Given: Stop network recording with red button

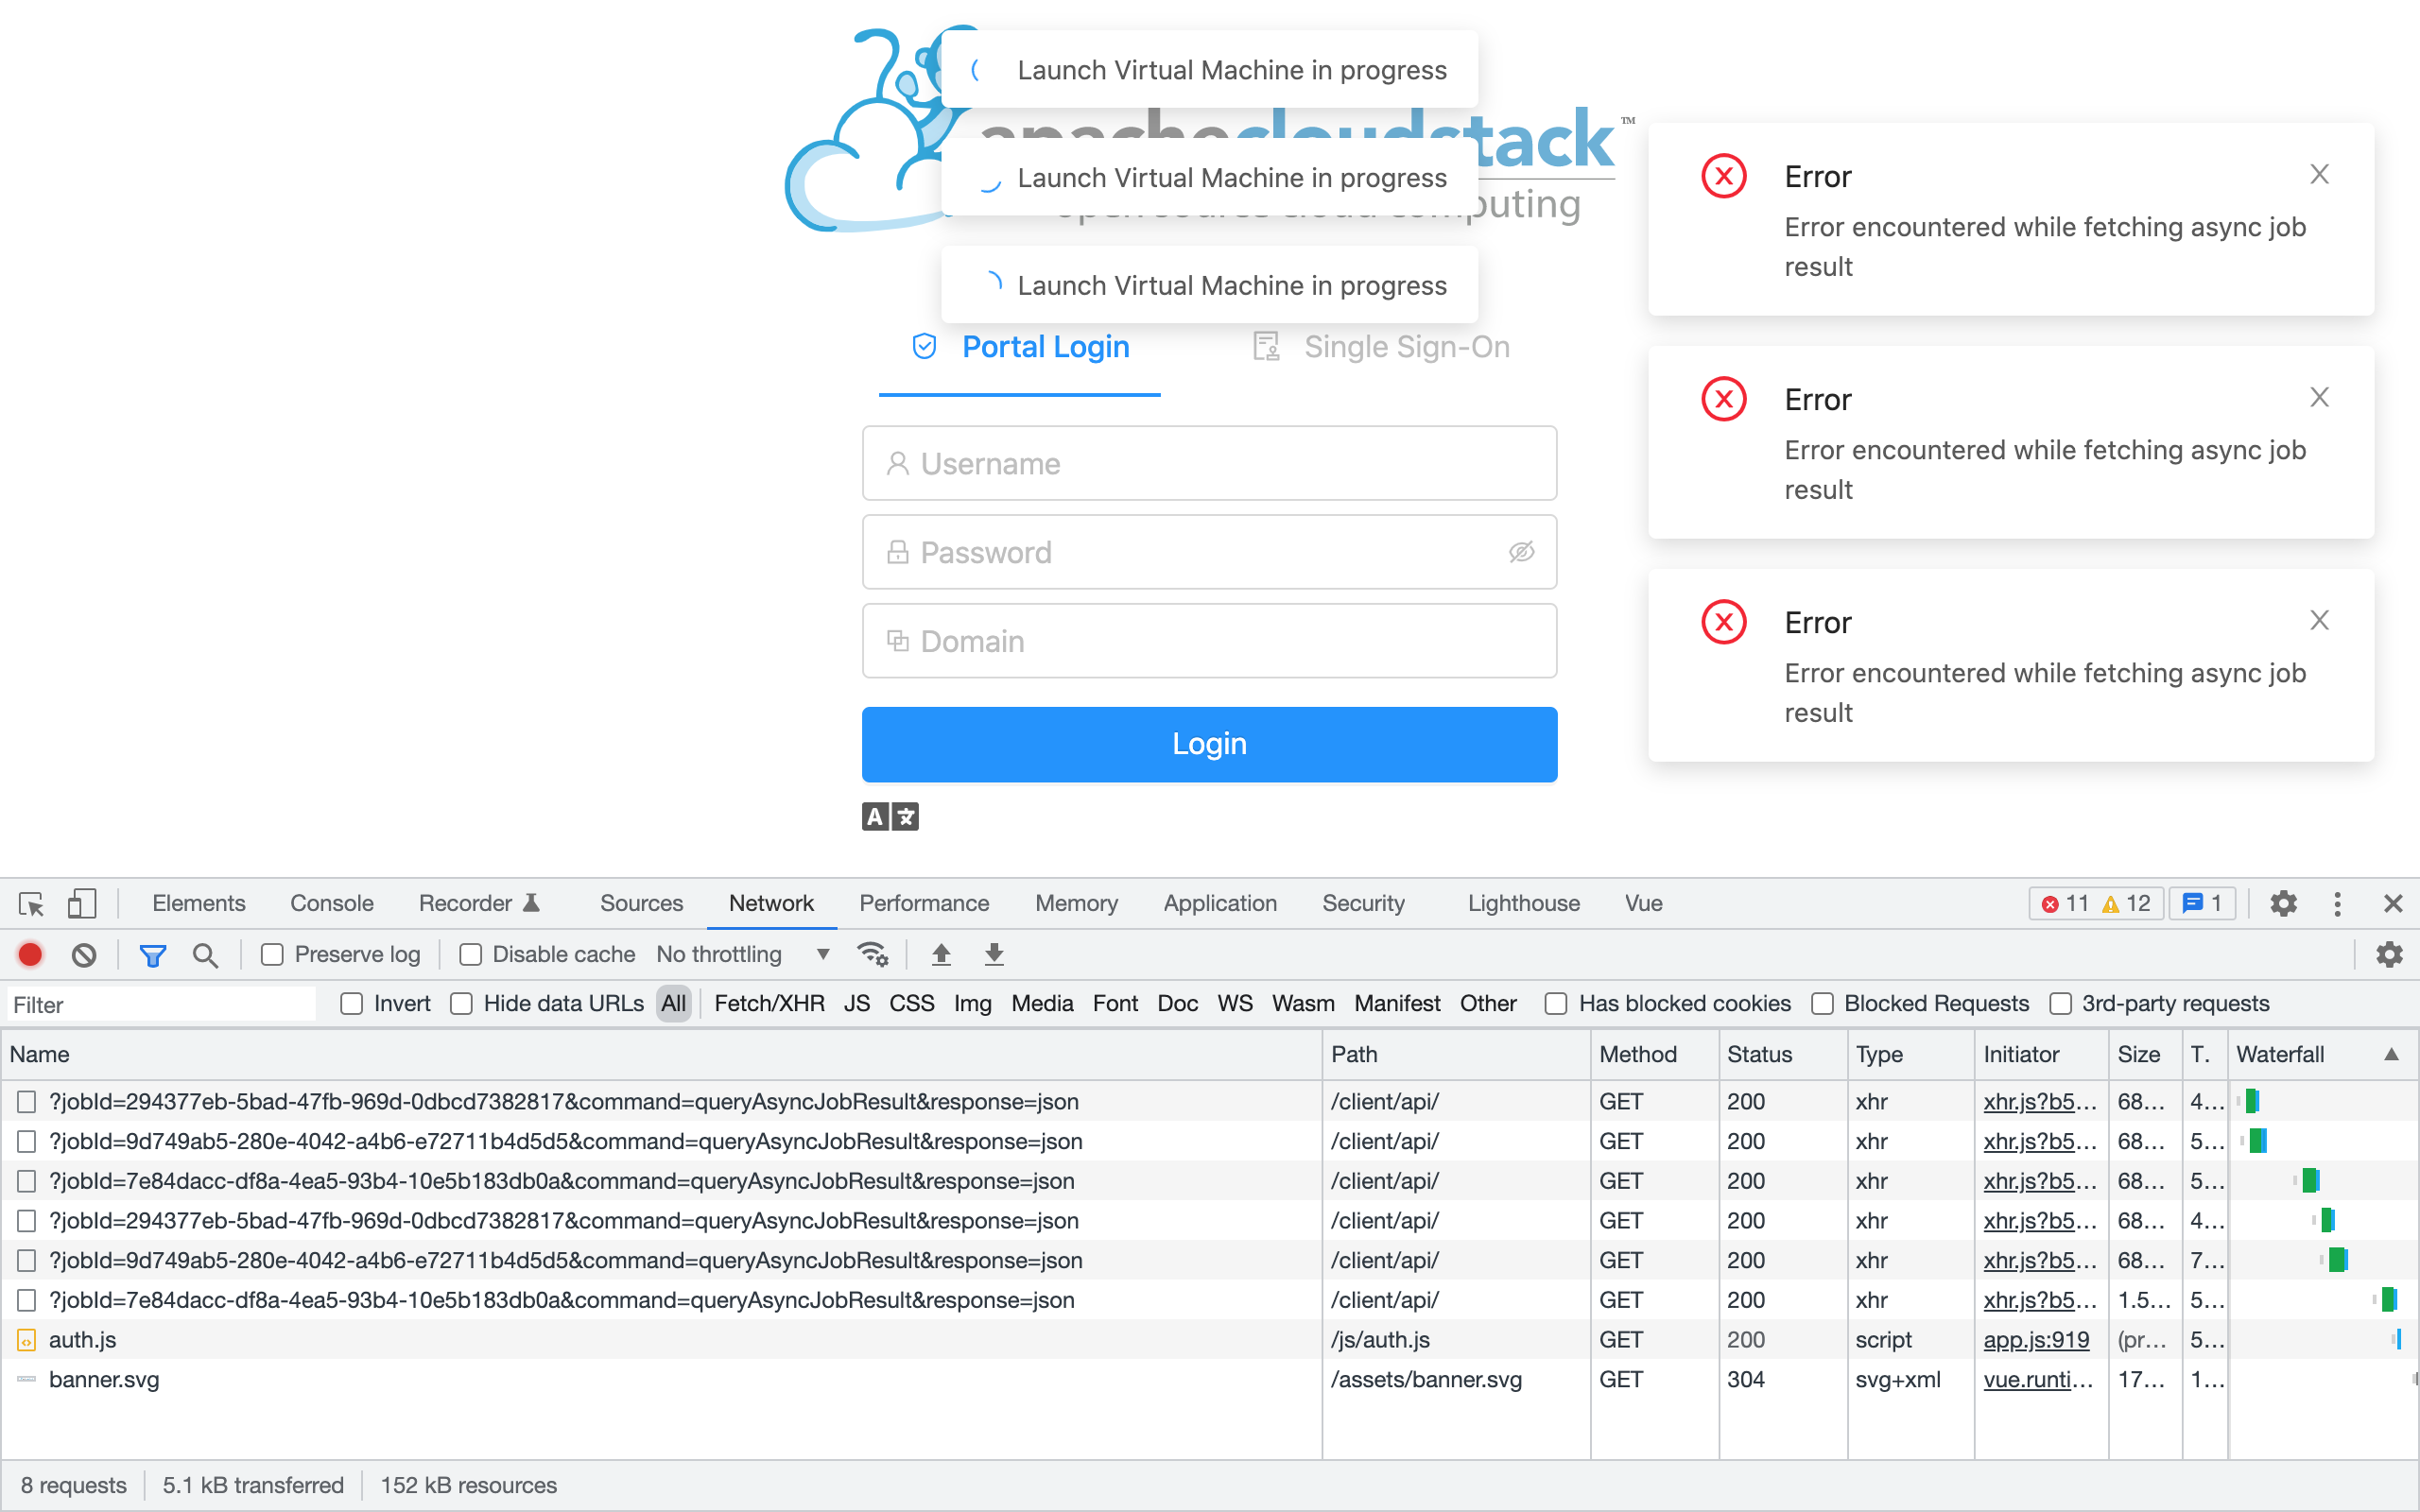Looking at the screenshot, I should (x=30, y=955).
